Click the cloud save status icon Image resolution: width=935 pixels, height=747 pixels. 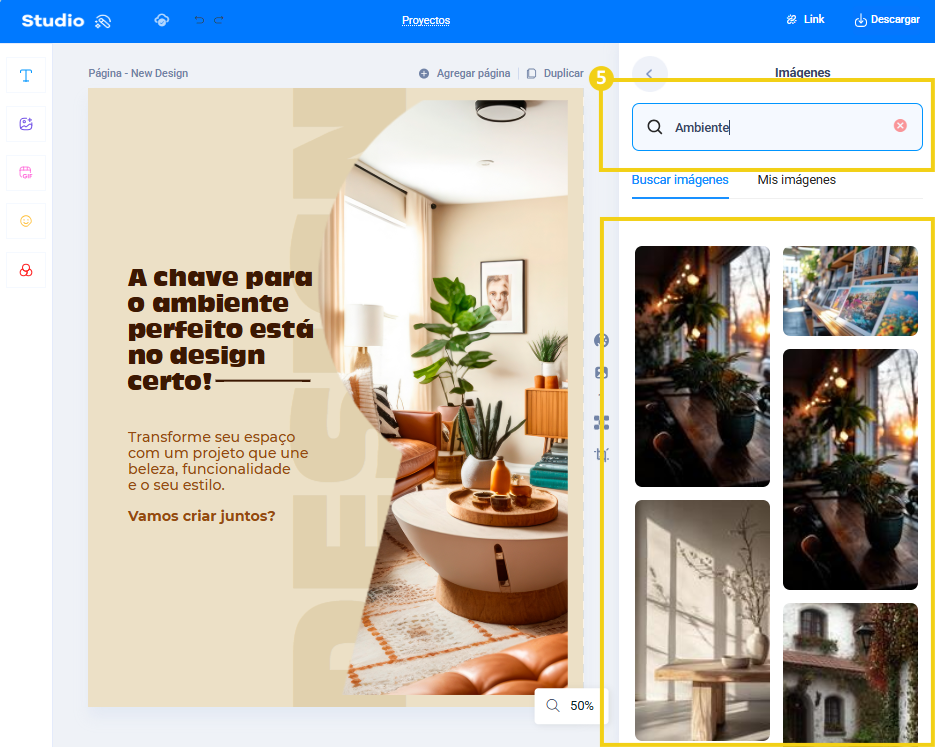162,20
